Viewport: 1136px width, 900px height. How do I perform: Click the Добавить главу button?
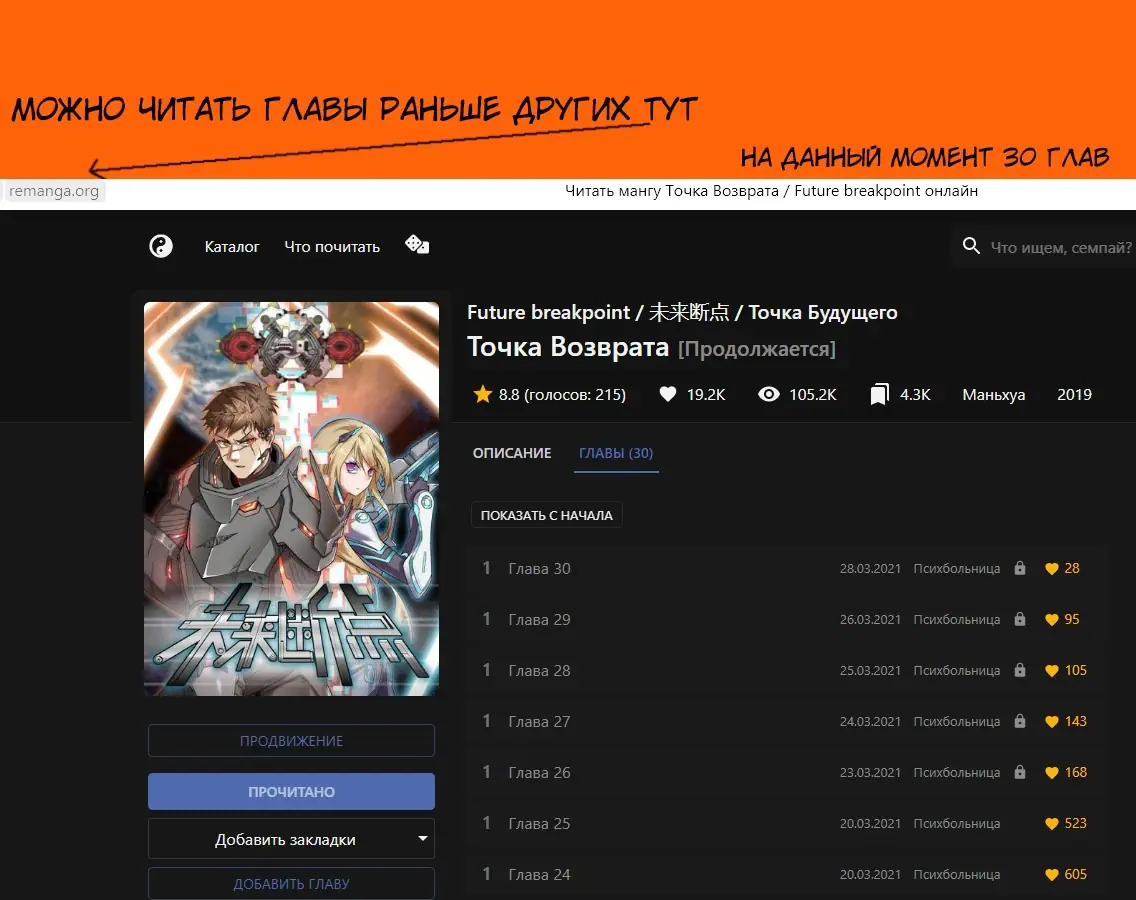click(x=291, y=883)
